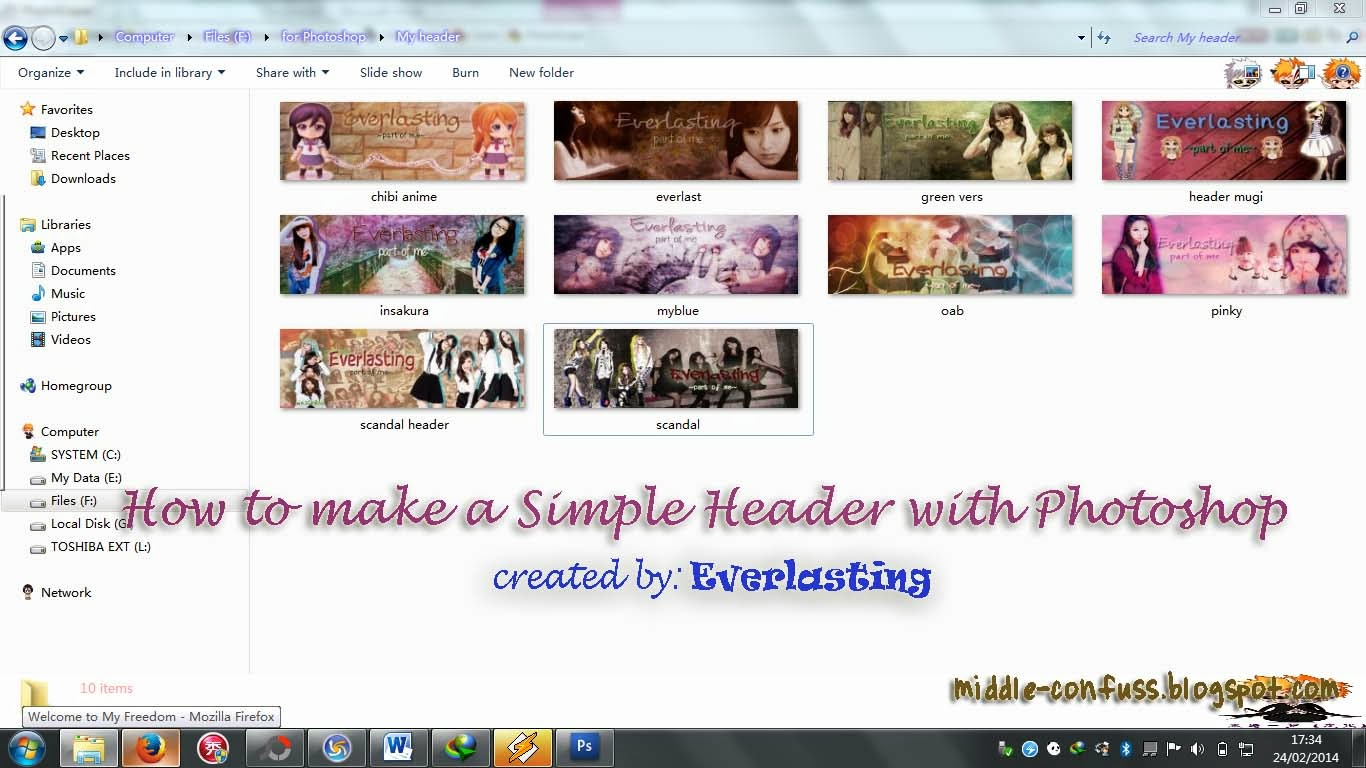Open Photoshop from the taskbar
This screenshot has height=768, width=1366.
(585, 747)
